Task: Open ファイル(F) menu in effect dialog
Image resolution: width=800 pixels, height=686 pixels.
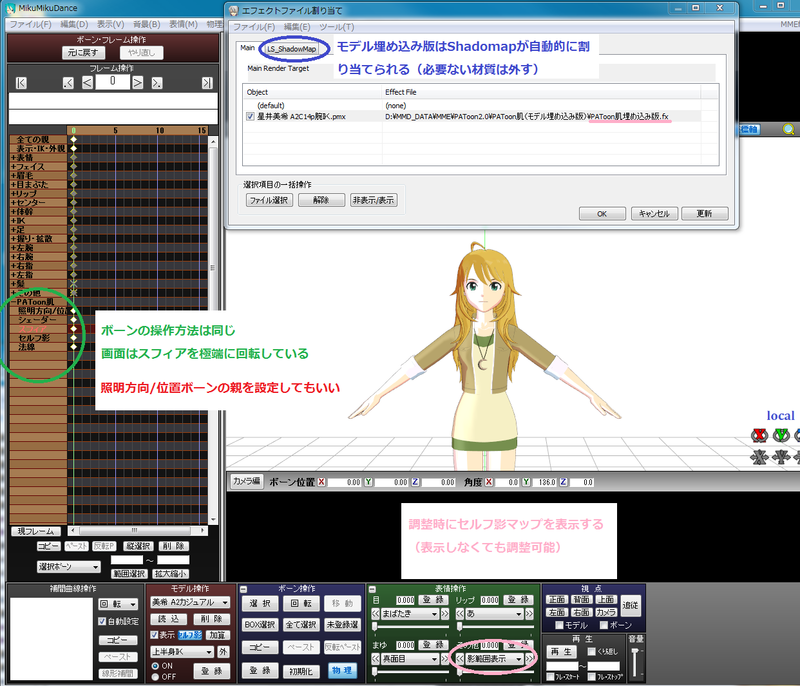Action: pyautogui.click(x=254, y=27)
